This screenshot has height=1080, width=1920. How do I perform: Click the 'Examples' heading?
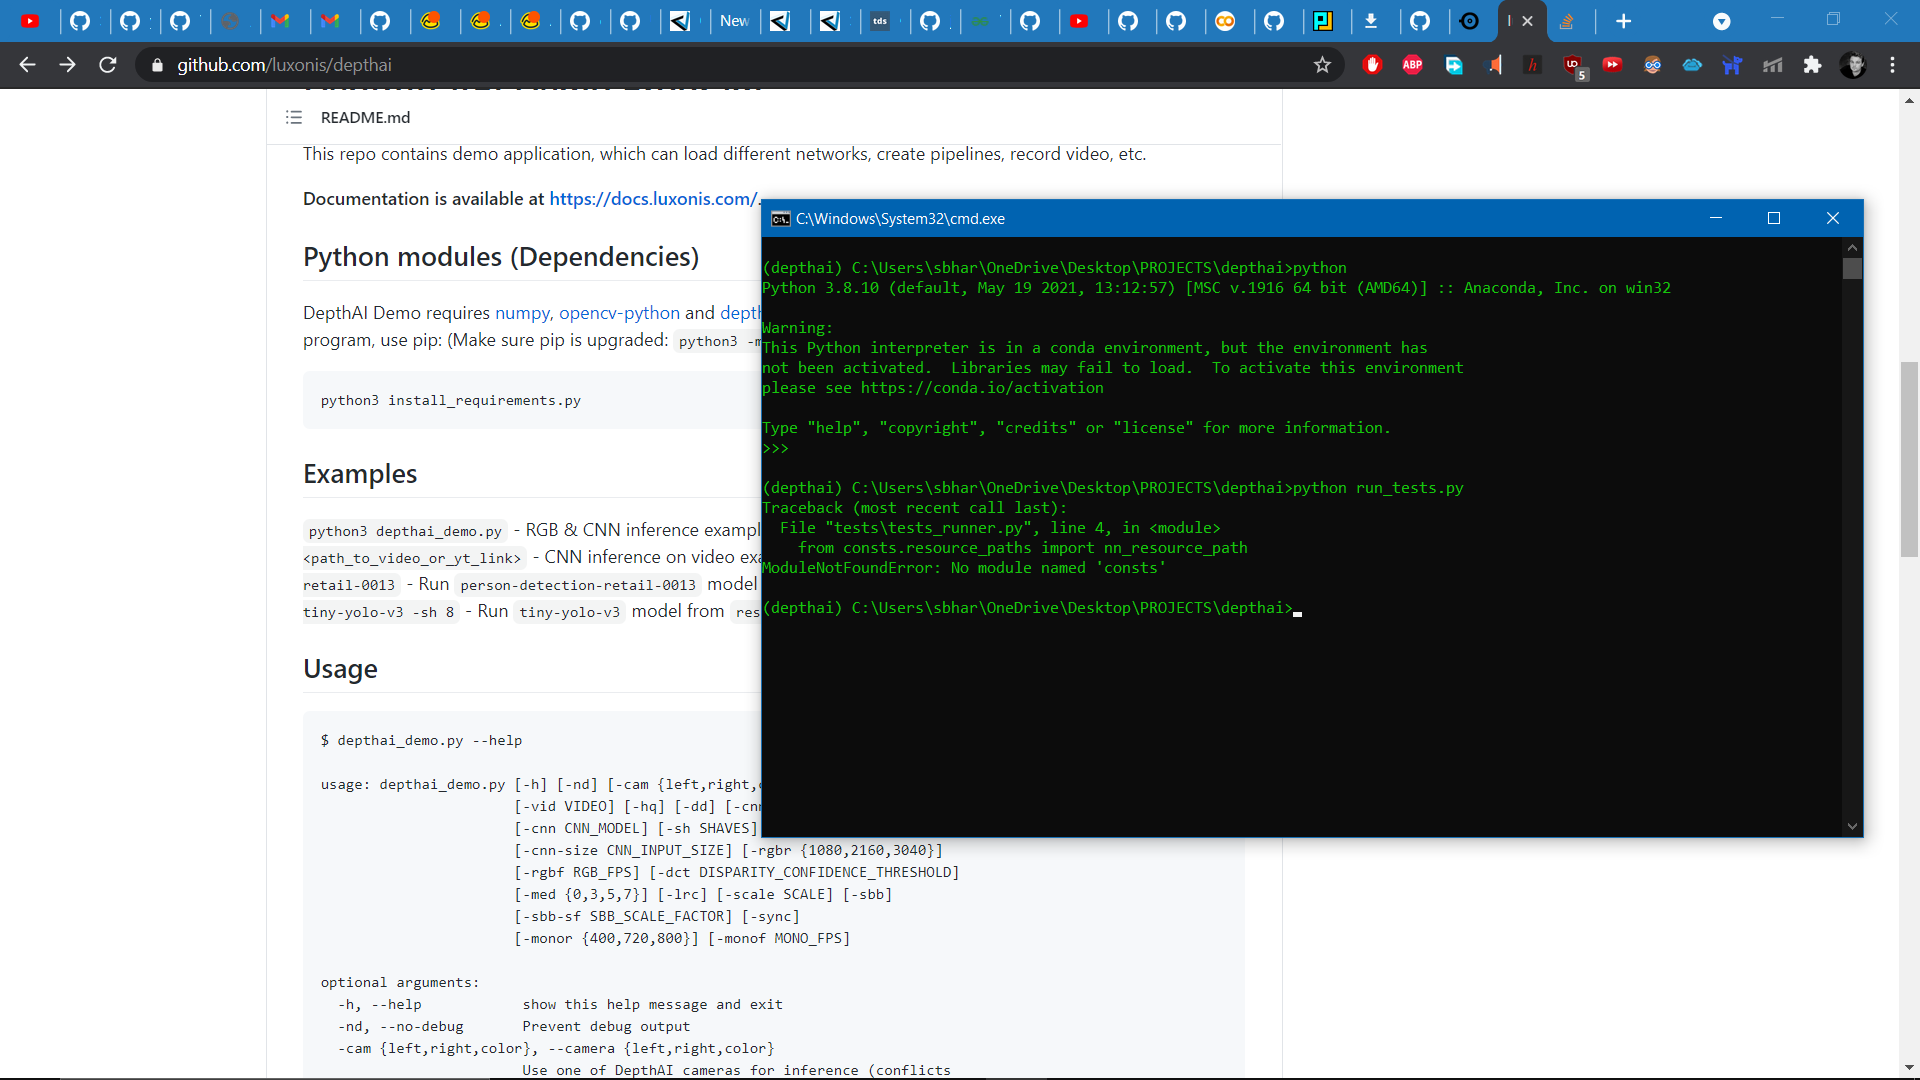click(x=360, y=474)
